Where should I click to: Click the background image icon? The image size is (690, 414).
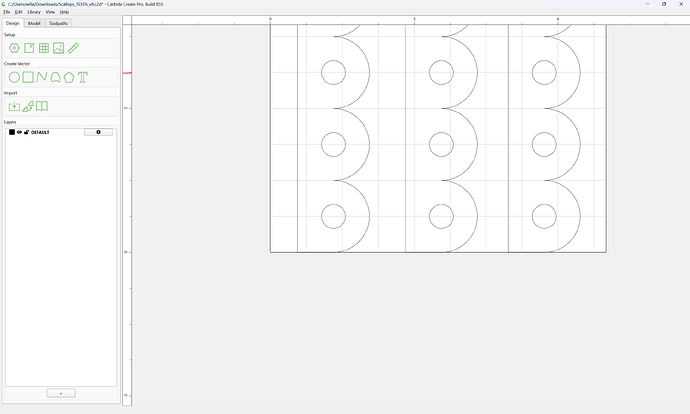point(59,48)
